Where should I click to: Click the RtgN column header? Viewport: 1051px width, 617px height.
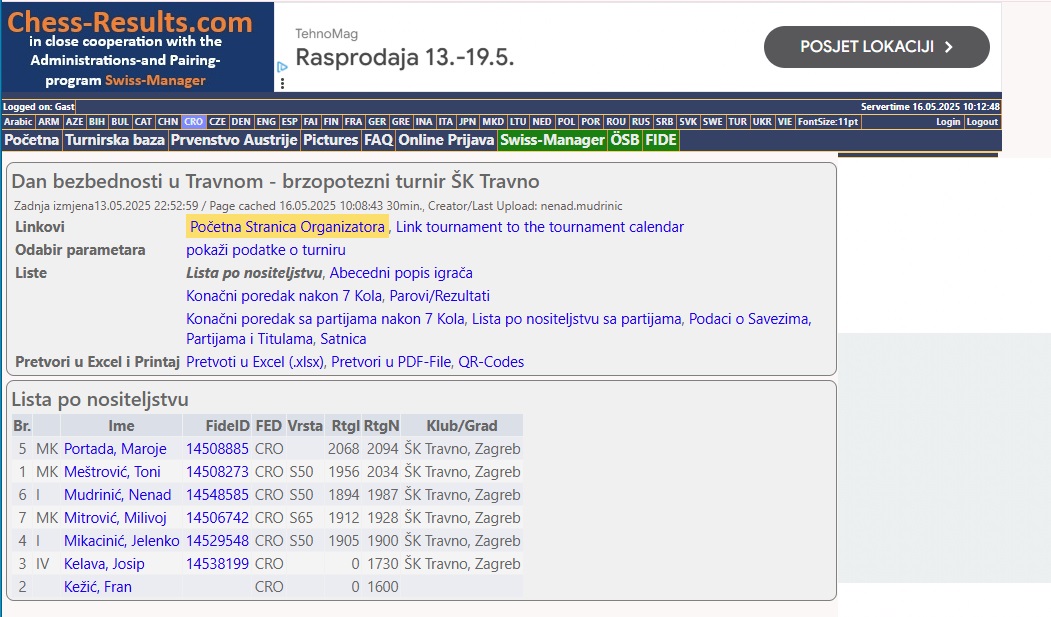pos(381,425)
